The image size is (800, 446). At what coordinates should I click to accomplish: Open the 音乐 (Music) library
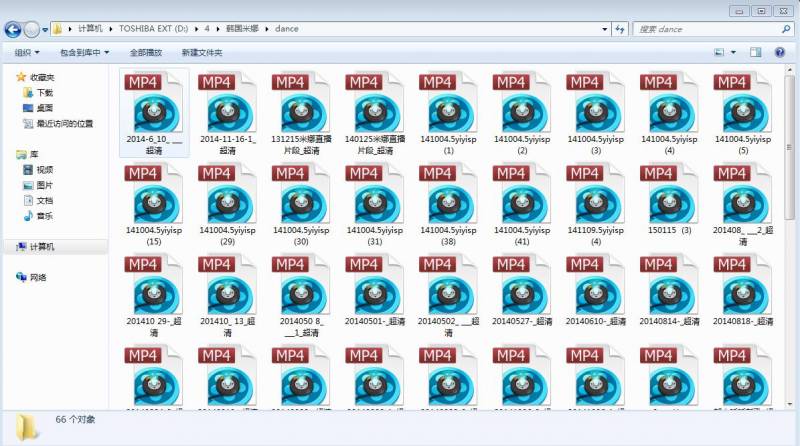(44, 216)
